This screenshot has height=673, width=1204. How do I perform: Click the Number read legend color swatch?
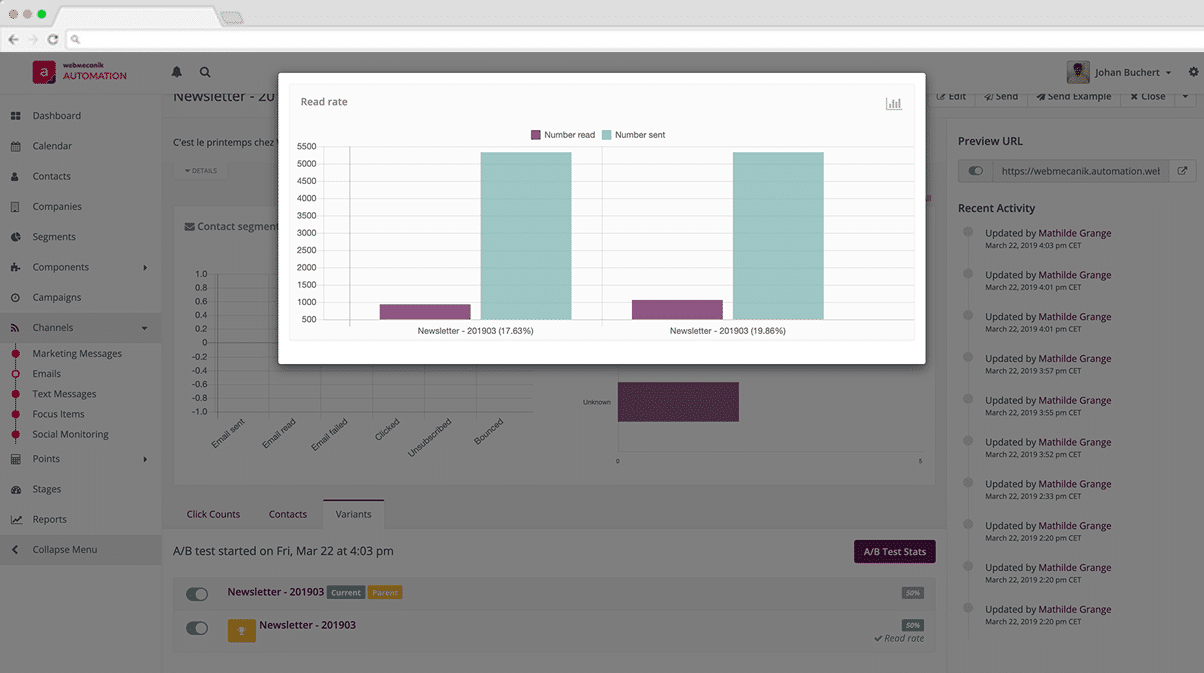coord(535,135)
